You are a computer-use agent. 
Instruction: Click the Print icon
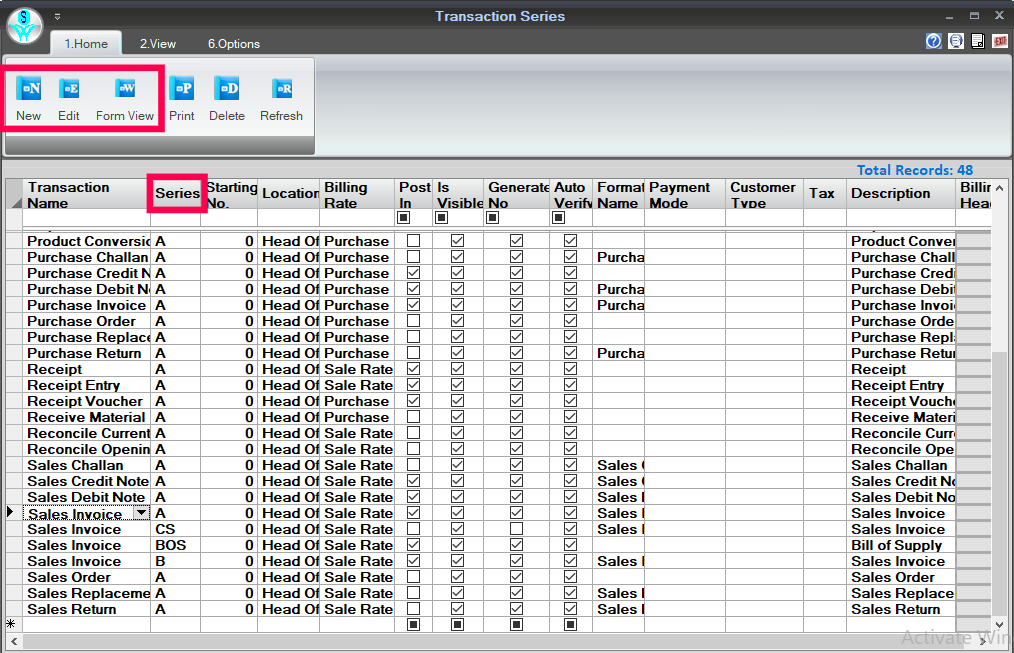(182, 90)
